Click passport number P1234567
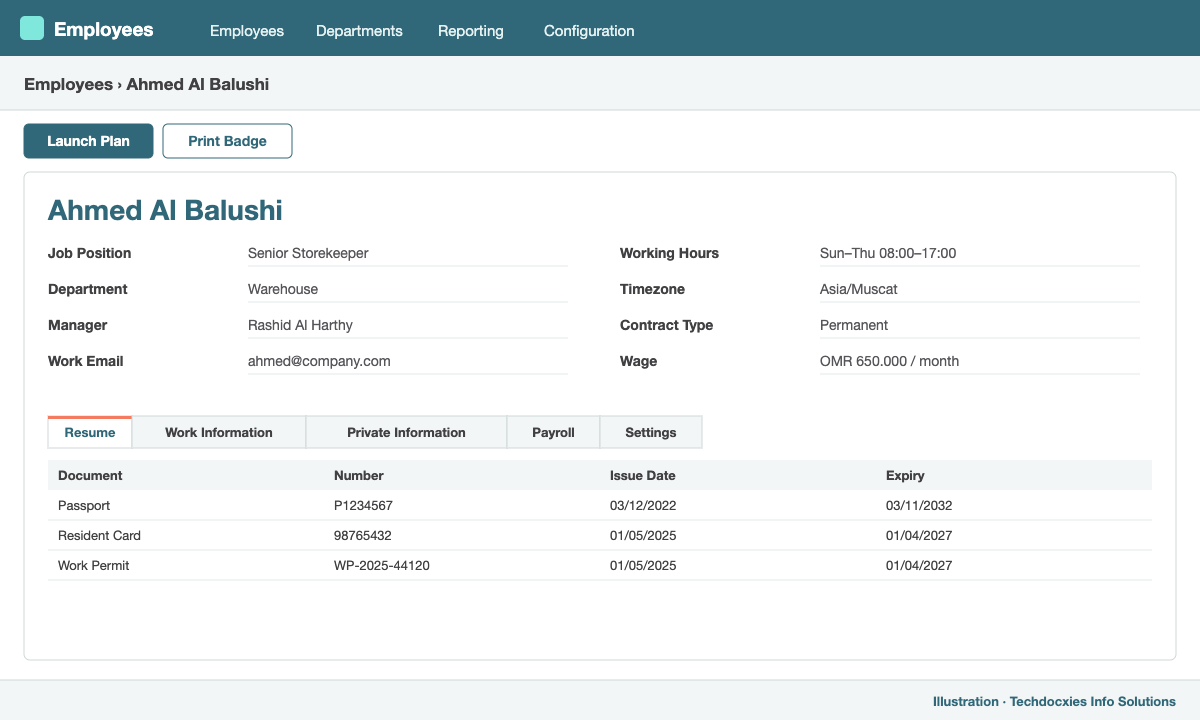This screenshot has width=1200, height=720. click(x=363, y=505)
